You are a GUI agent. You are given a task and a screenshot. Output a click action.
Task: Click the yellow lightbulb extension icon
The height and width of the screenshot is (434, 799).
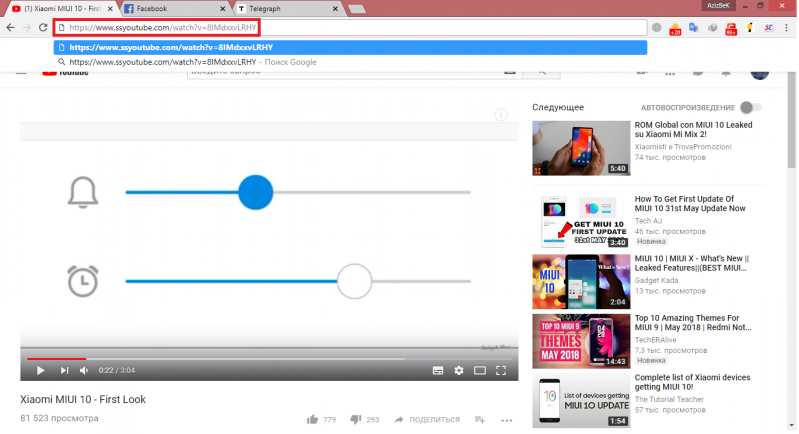pyautogui.click(x=750, y=28)
